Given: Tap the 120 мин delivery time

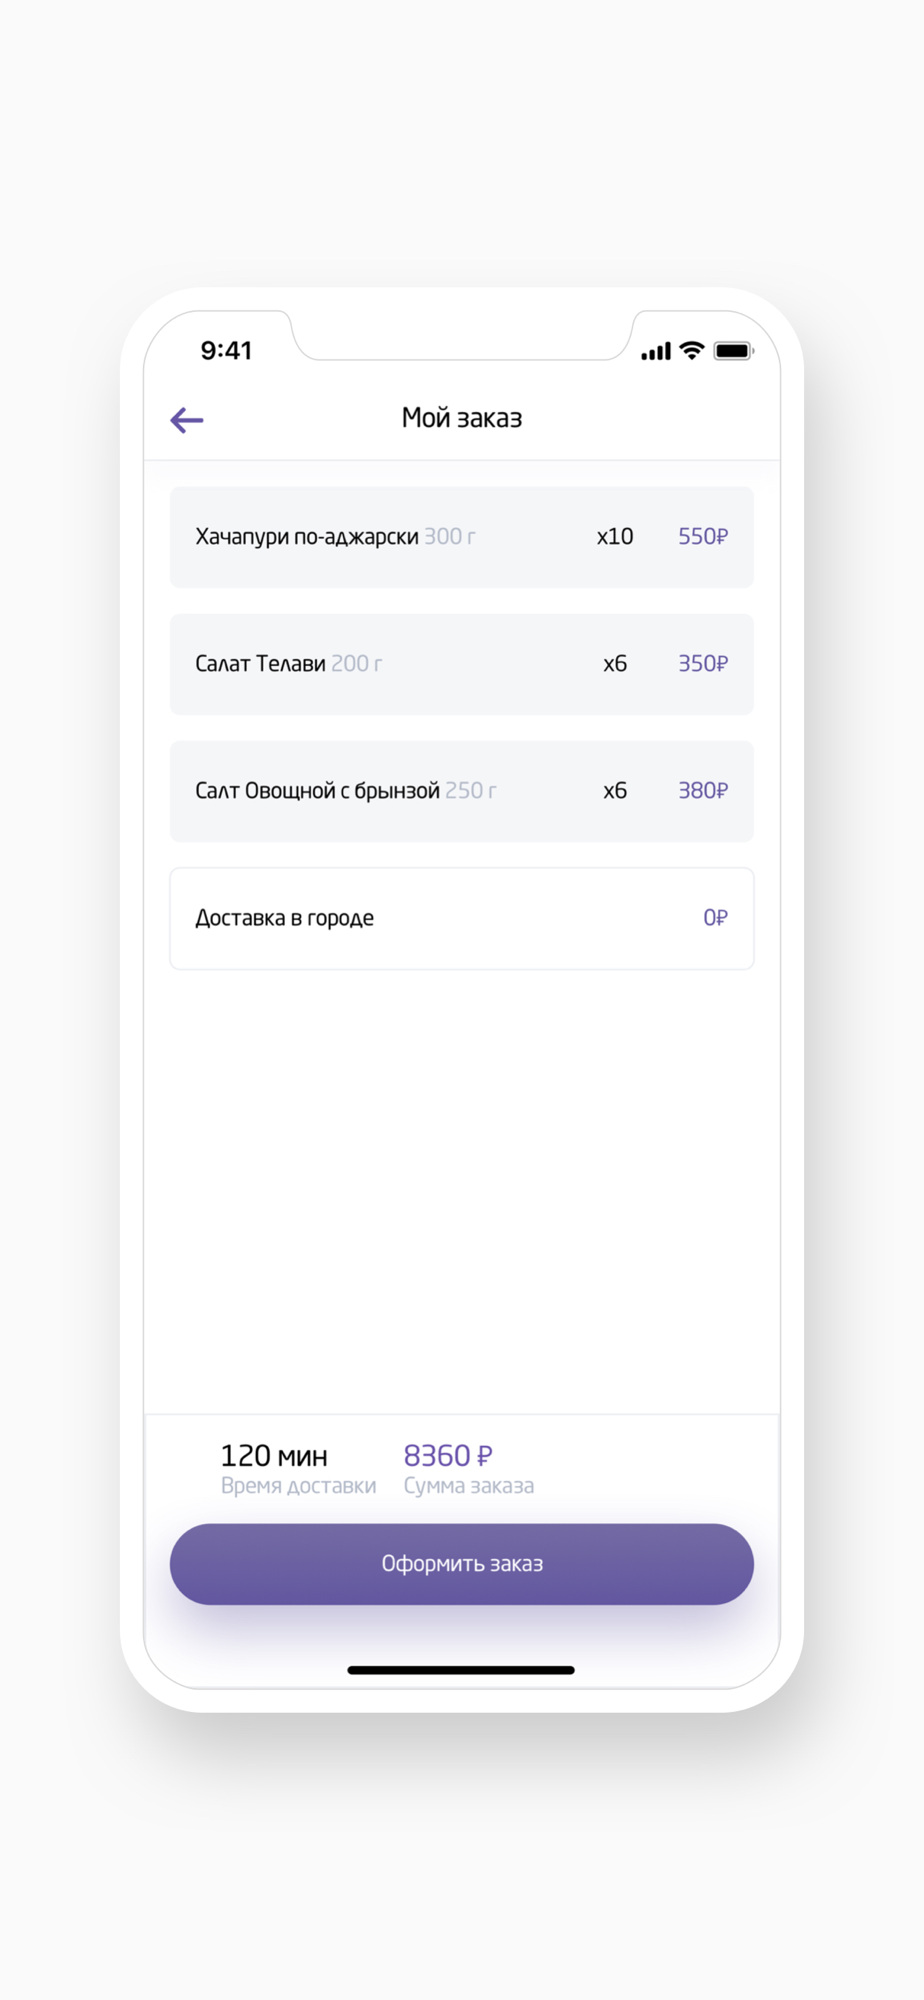Looking at the screenshot, I should click(274, 1456).
